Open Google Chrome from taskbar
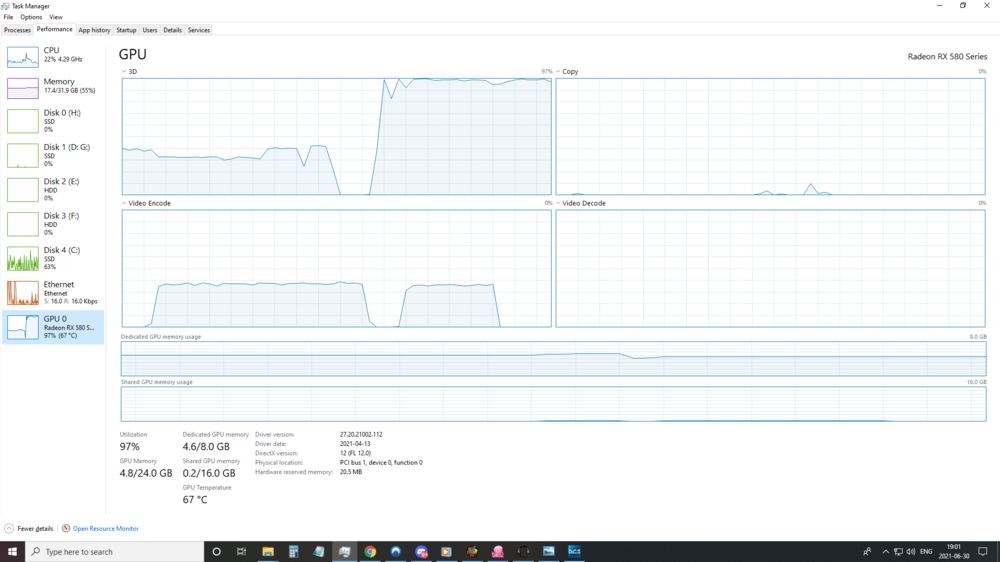 coord(370,551)
